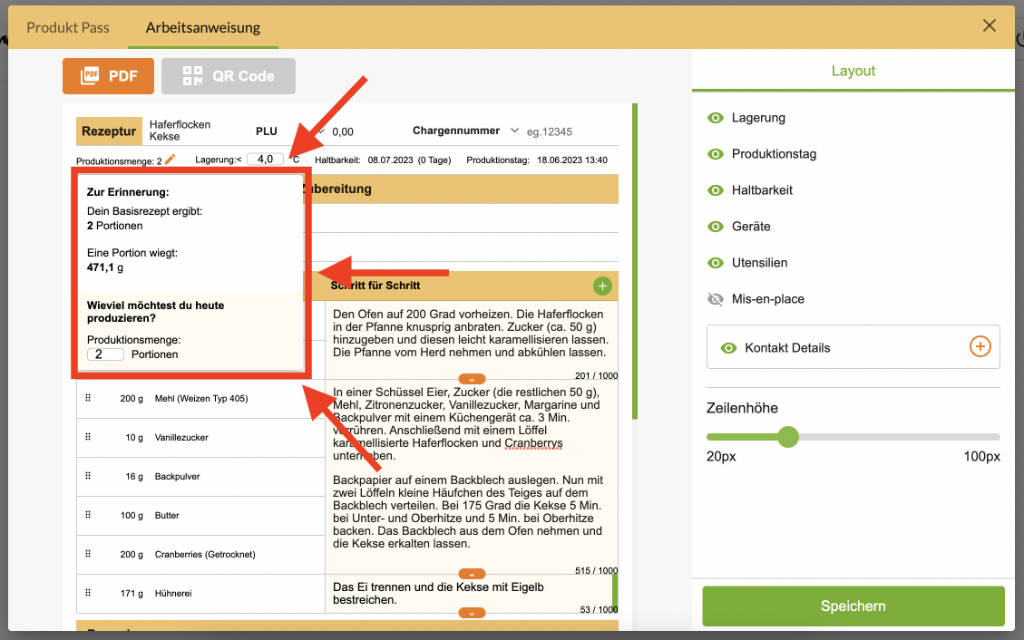Screen dimensions: 1024x640
Task: Grab the drag handle for Vanillezucker
Action: click(88, 437)
